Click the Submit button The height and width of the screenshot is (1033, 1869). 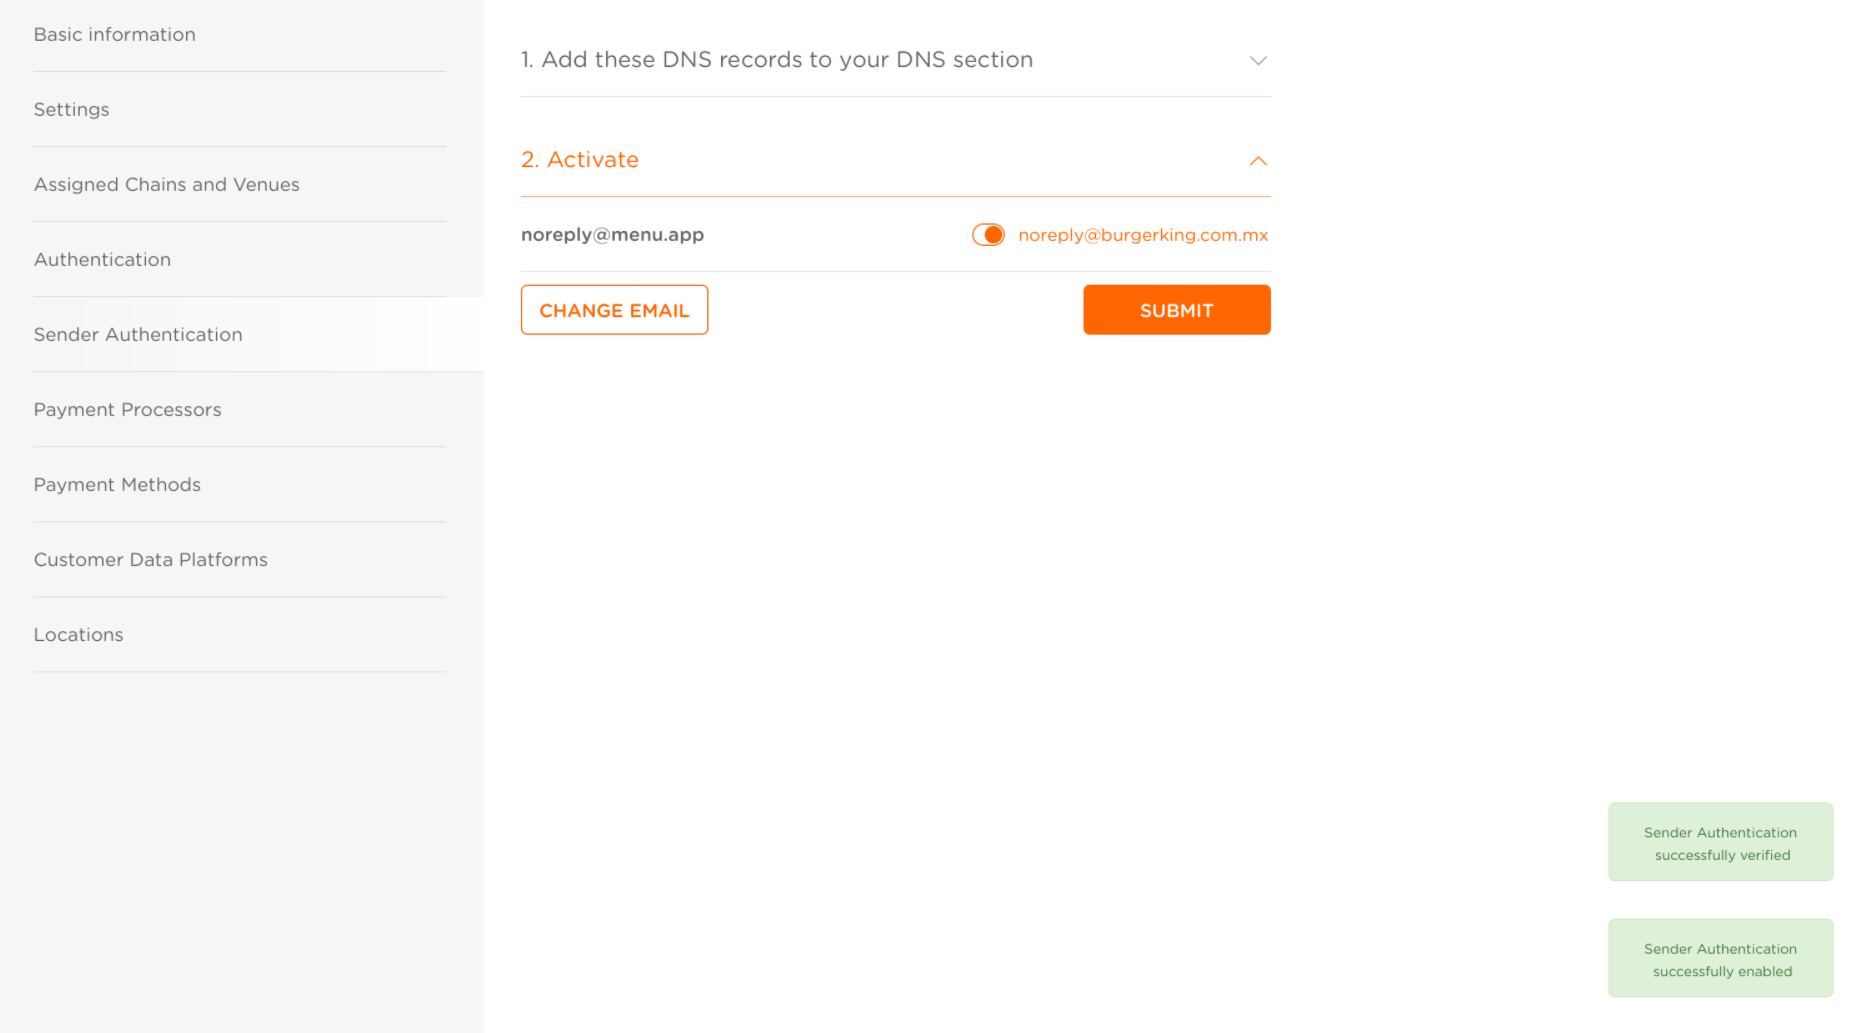pos(1176,310)
